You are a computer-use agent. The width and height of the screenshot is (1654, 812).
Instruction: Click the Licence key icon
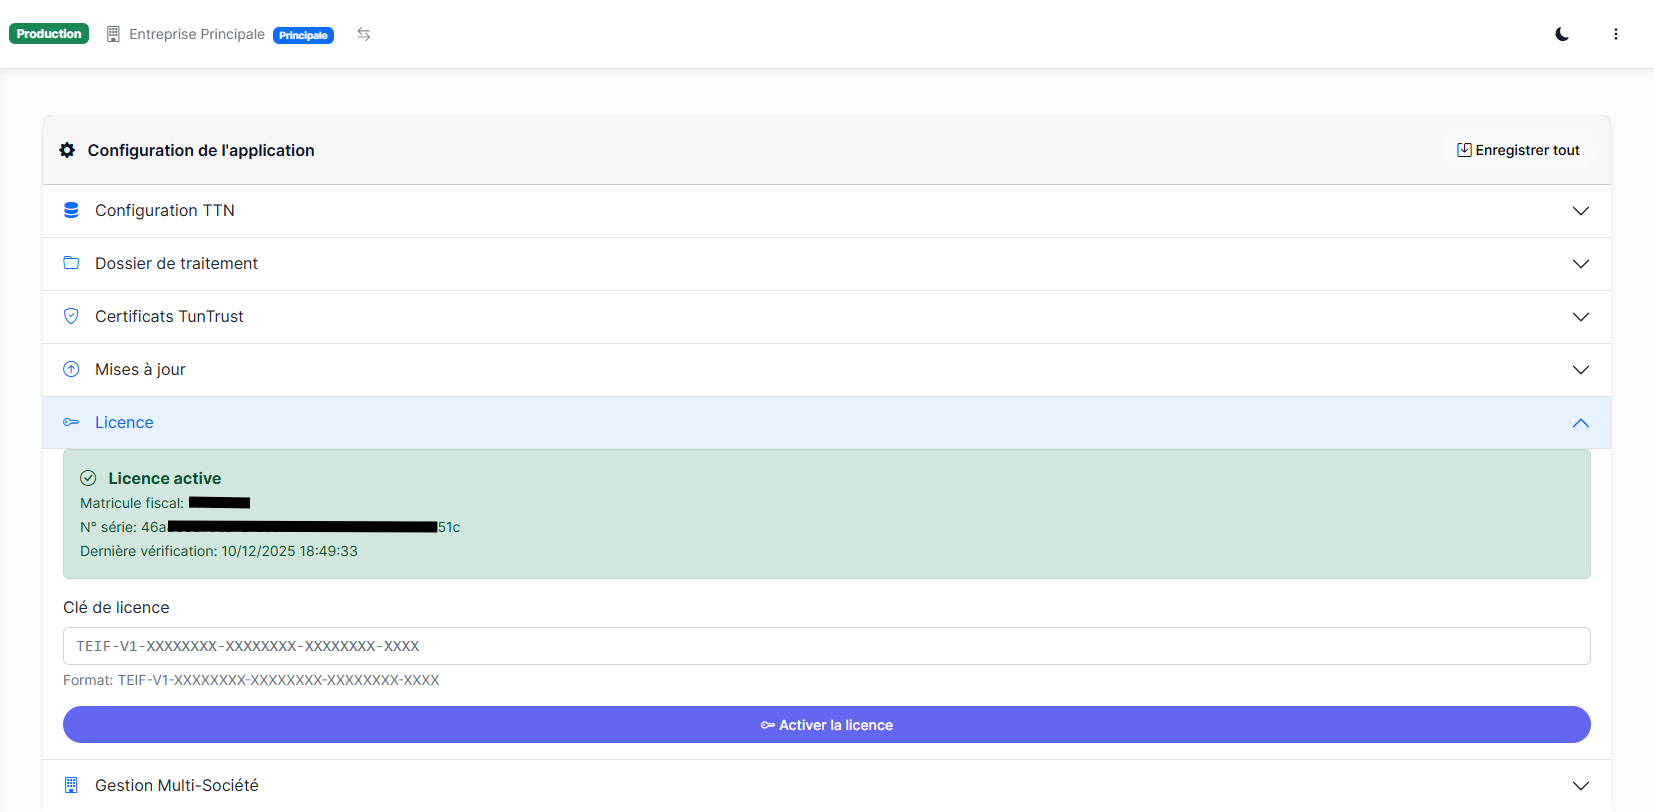point(71,422)
